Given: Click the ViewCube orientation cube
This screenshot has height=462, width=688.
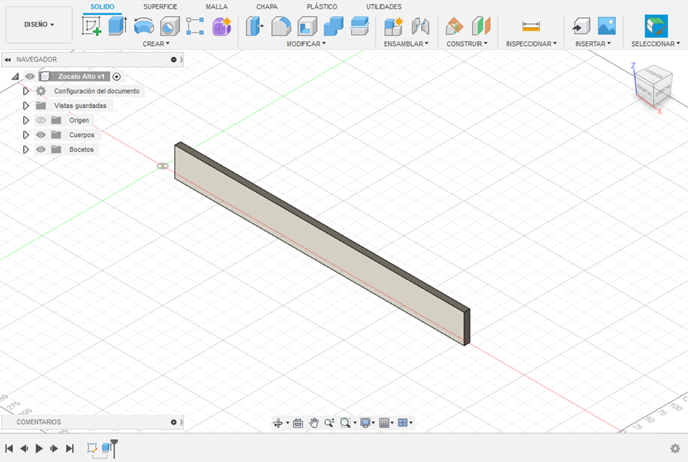Looking at the screenshot, I should click(653, 85).
